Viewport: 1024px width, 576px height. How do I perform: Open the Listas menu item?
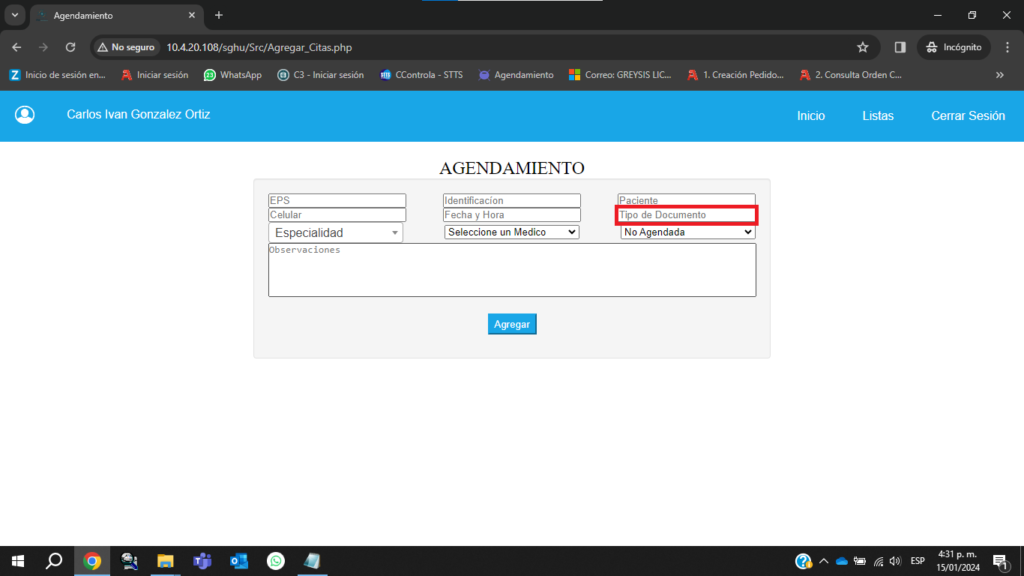[878, 116]
